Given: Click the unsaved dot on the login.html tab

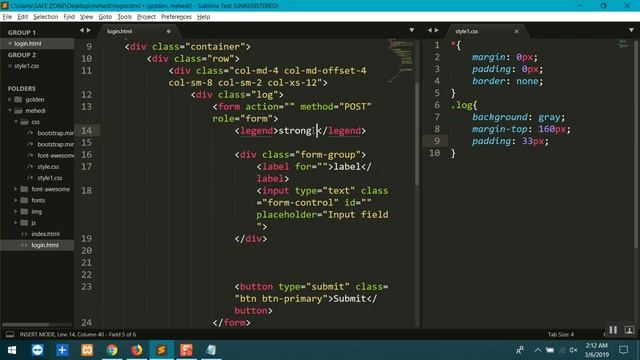Looking at the screenshot, I should (168, 31).
